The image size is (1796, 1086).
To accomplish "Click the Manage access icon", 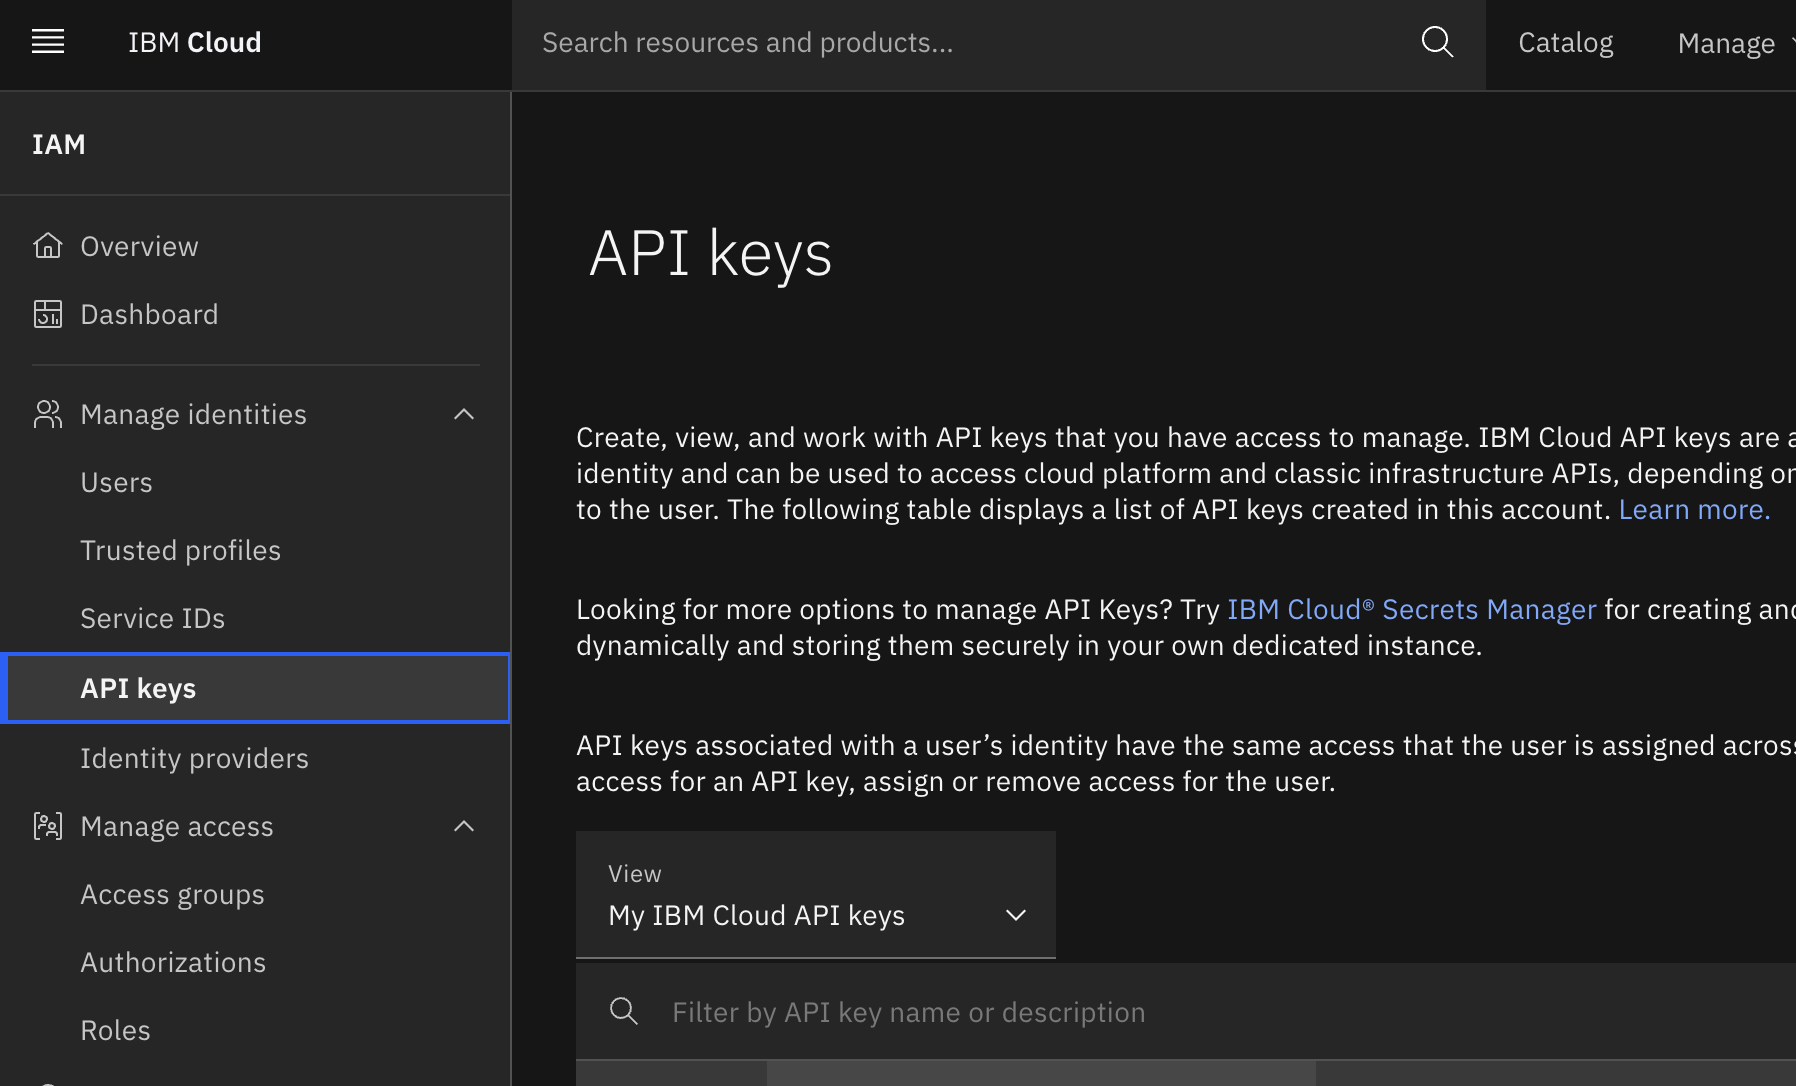I will click(48, 826).
